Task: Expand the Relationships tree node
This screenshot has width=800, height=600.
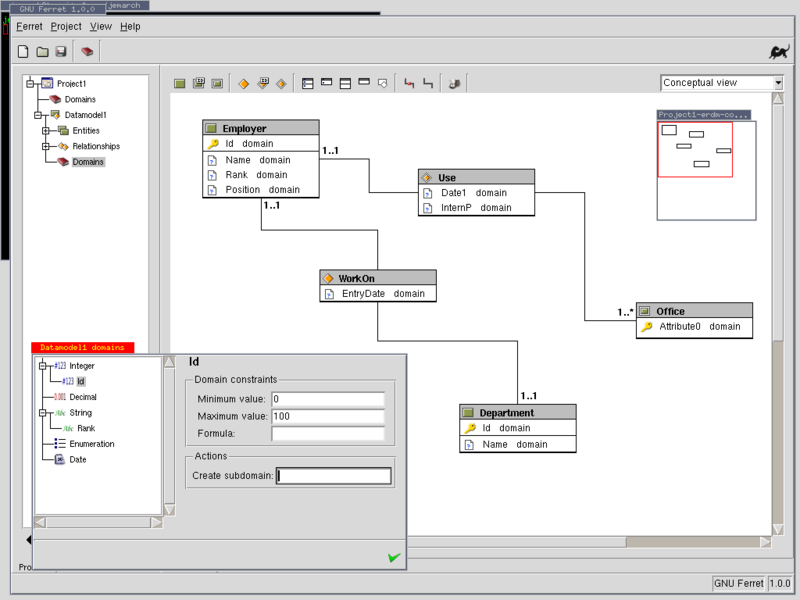Action: pos(46,146)
